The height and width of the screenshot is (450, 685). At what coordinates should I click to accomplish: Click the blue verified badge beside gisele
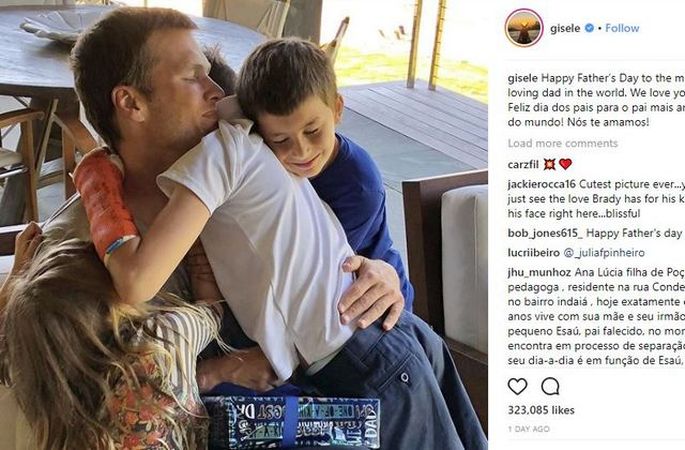[589, 28]
